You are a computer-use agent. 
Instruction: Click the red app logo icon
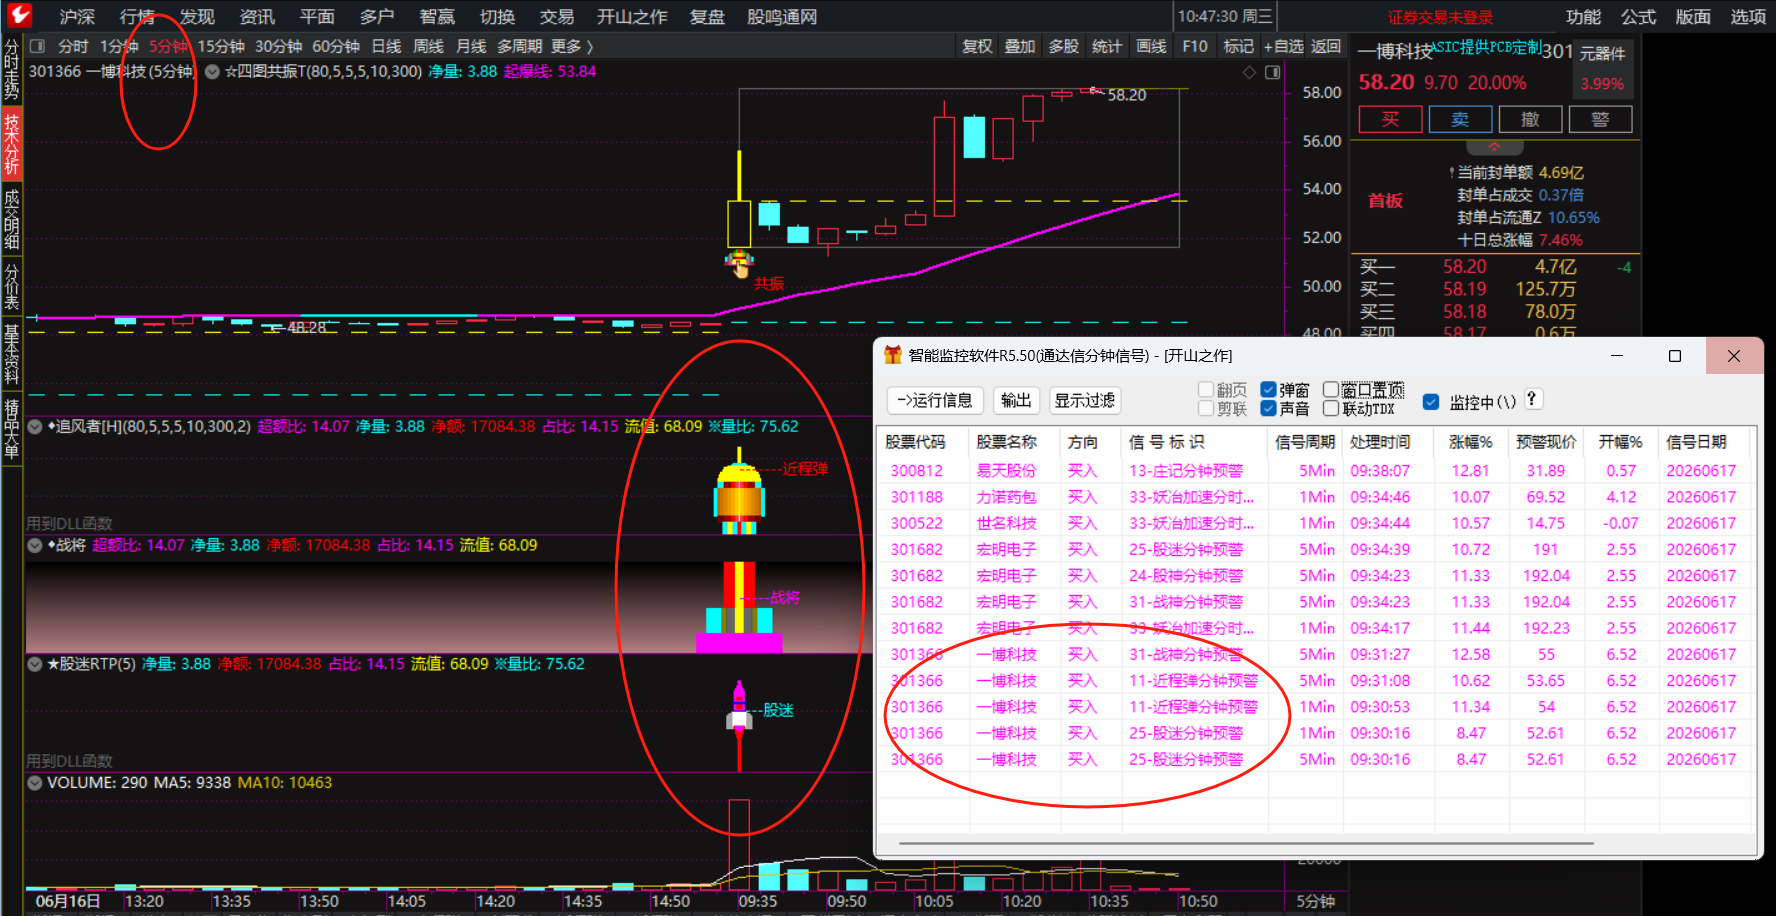[x=18, y=15]
